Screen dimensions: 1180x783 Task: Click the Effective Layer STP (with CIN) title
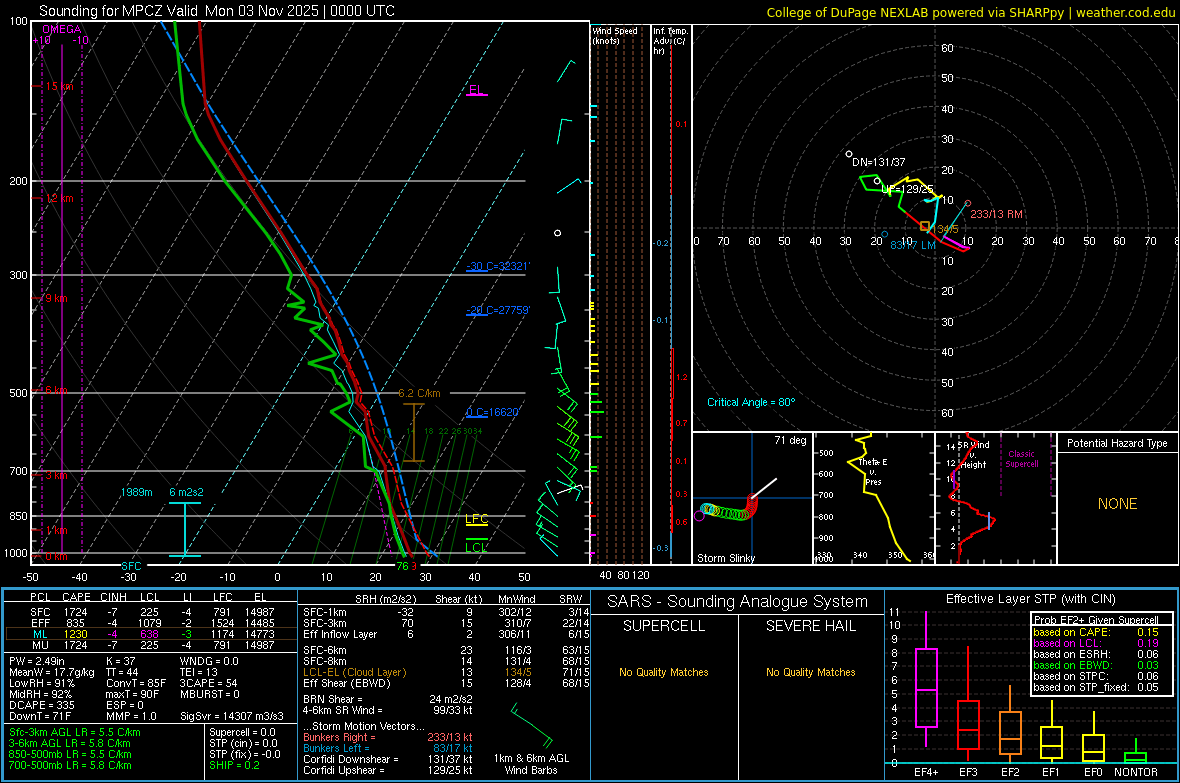coord(1030,599)
